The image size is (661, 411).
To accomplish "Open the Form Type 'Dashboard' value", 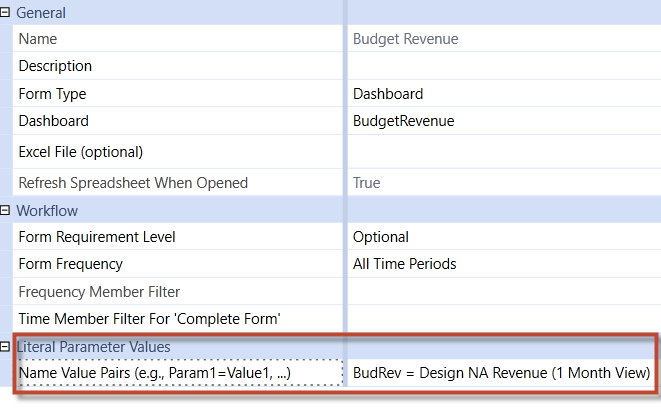I will point(500,94).
